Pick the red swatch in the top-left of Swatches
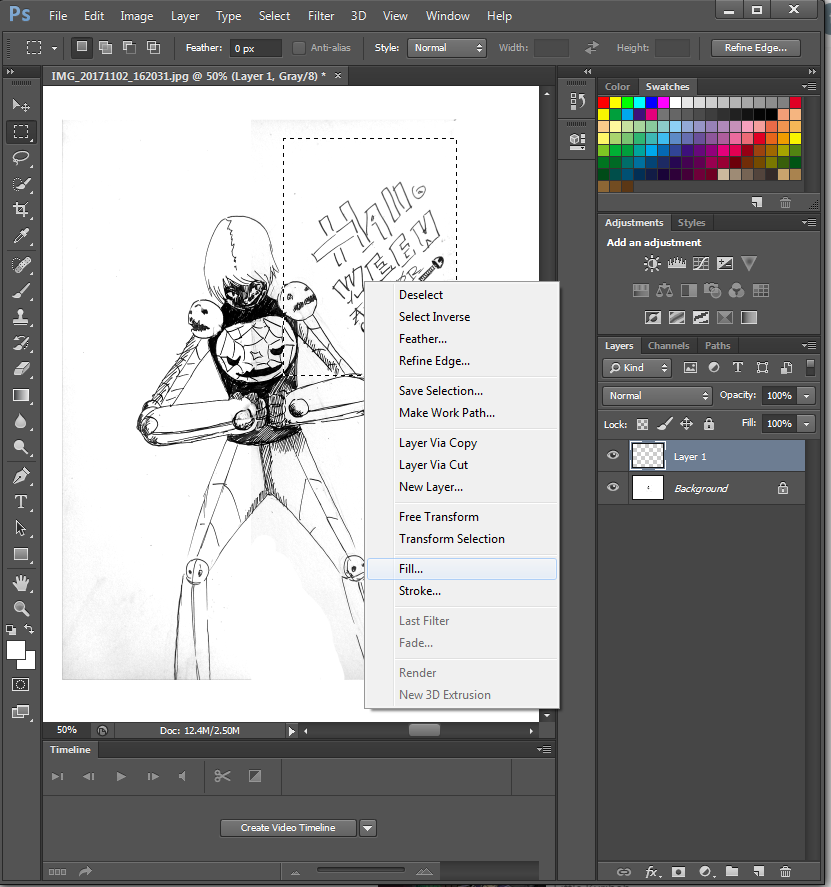The width and height of the screenshot is (831, 887). (604, 102)
